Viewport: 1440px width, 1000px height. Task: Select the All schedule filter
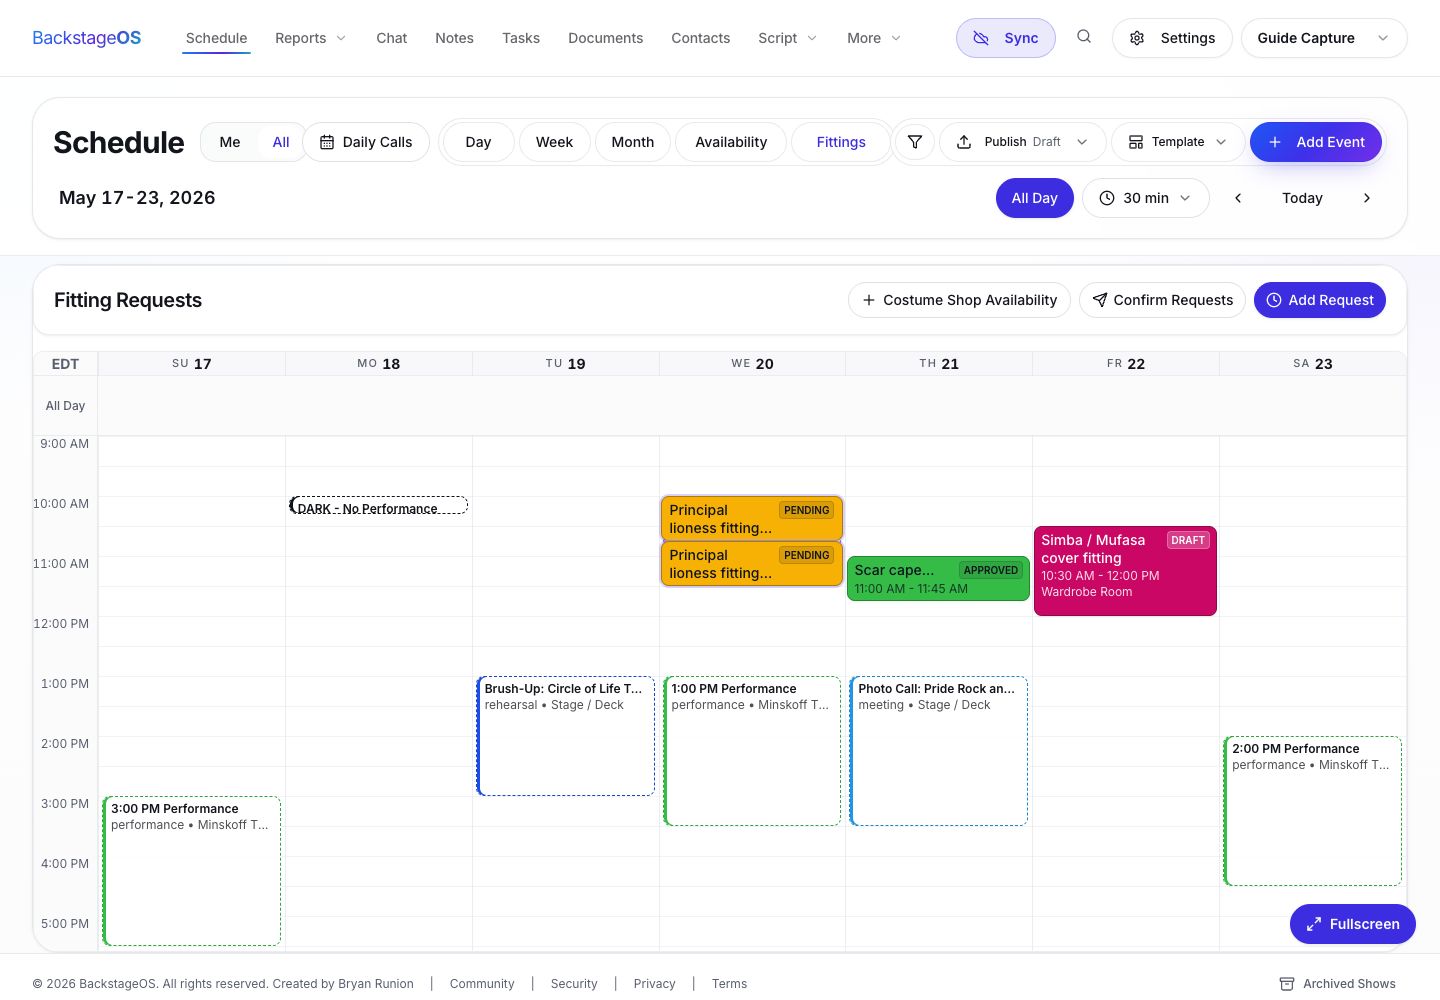tap(281, 142)
